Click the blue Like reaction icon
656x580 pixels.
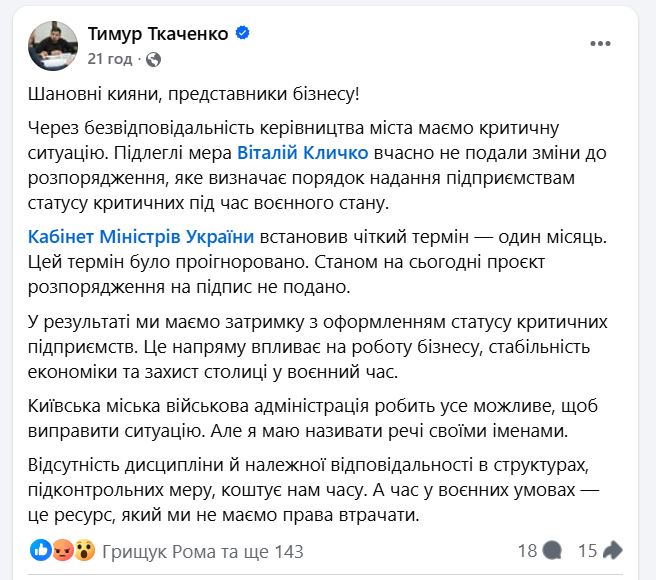[x=40, y=550]
